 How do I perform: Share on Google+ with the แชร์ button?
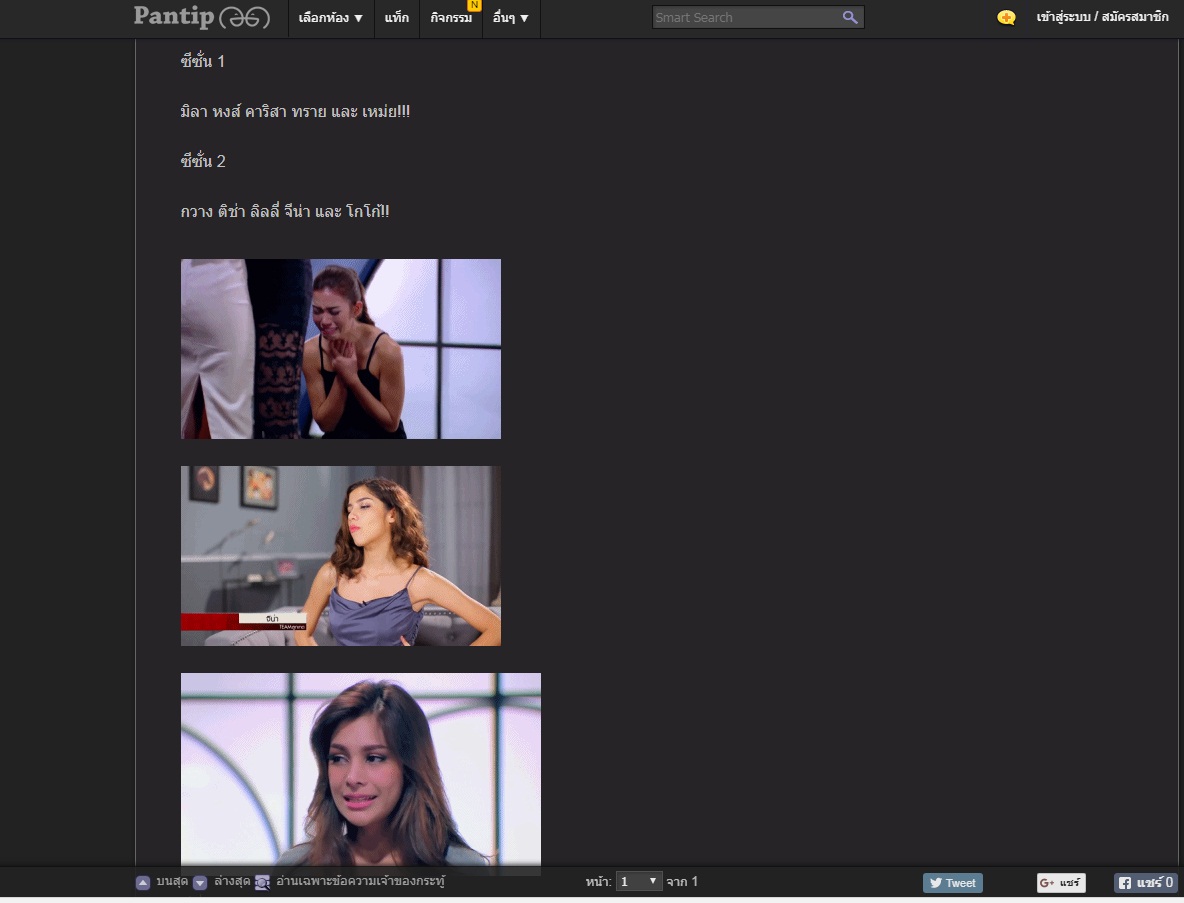[x=1061, y=882]
